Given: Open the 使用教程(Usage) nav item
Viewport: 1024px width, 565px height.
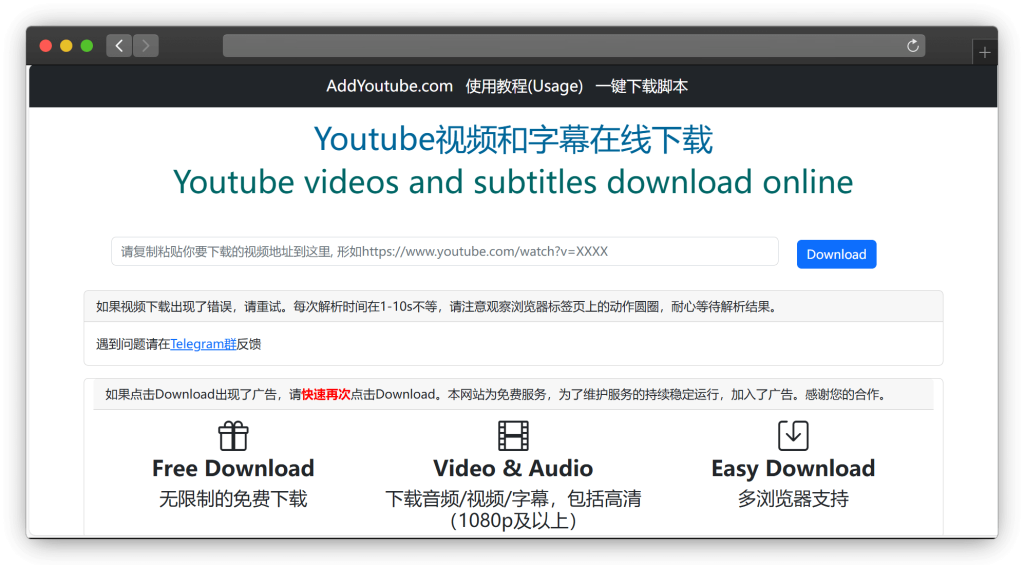Looking at the screenshot, I should [524, 86].
